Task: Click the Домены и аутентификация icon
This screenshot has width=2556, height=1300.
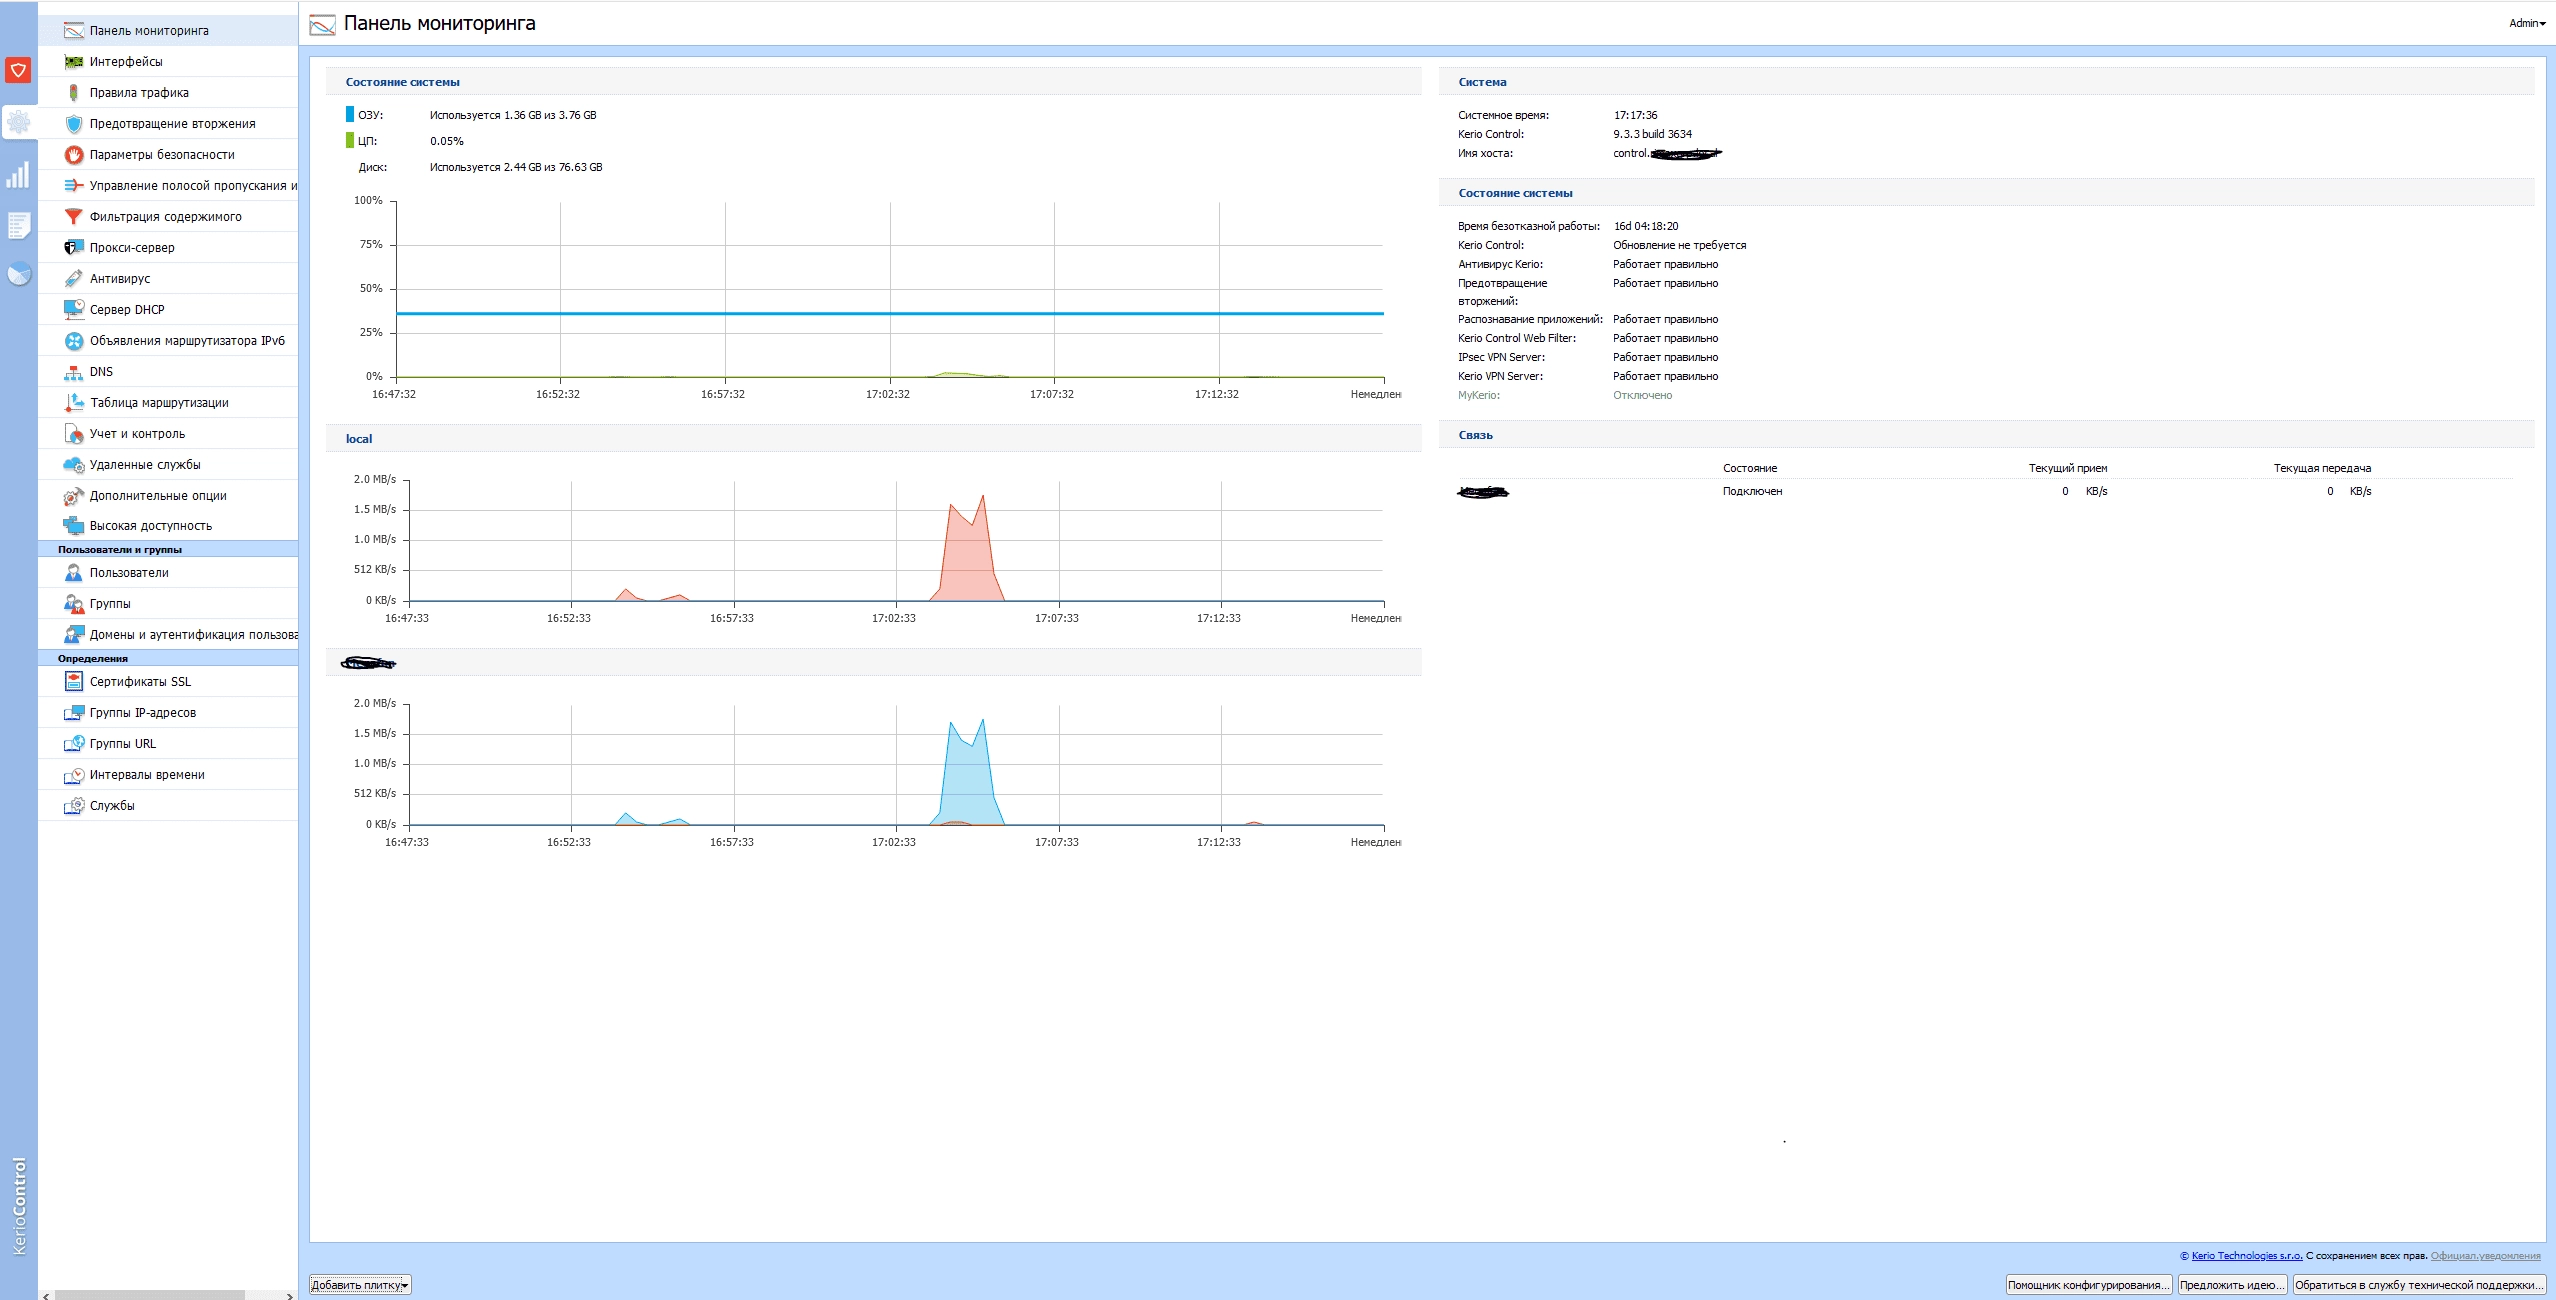Action: (x=74, y=635)
